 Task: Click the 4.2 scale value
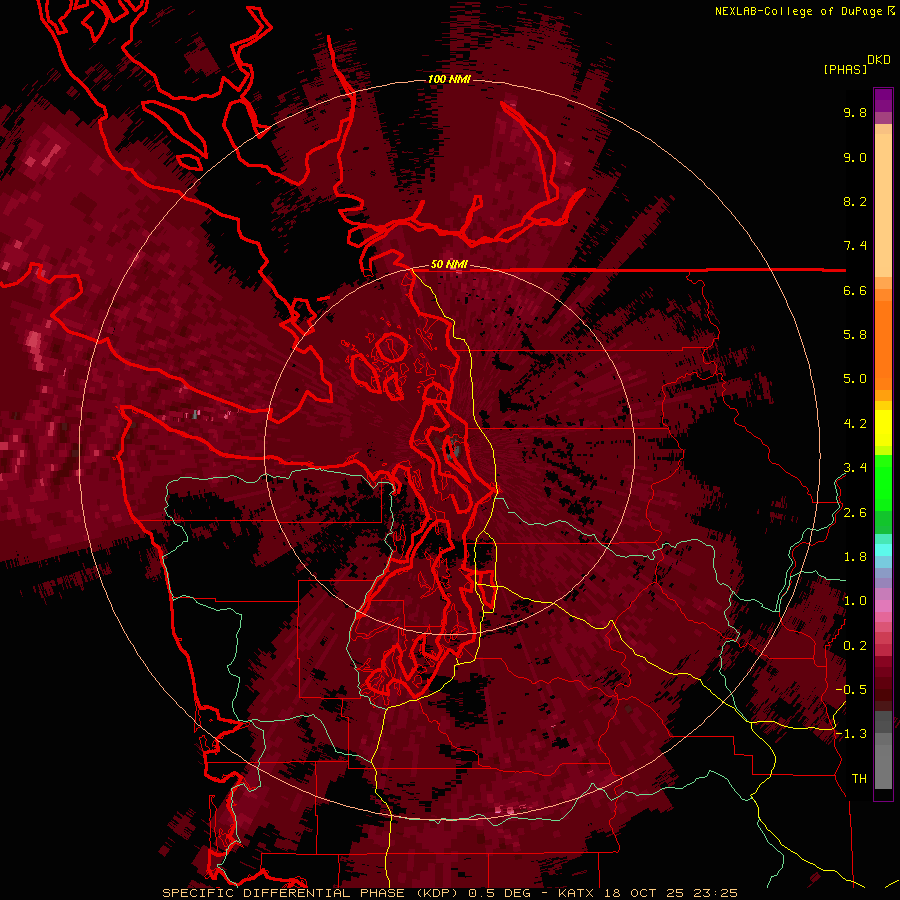coord(855,424)
